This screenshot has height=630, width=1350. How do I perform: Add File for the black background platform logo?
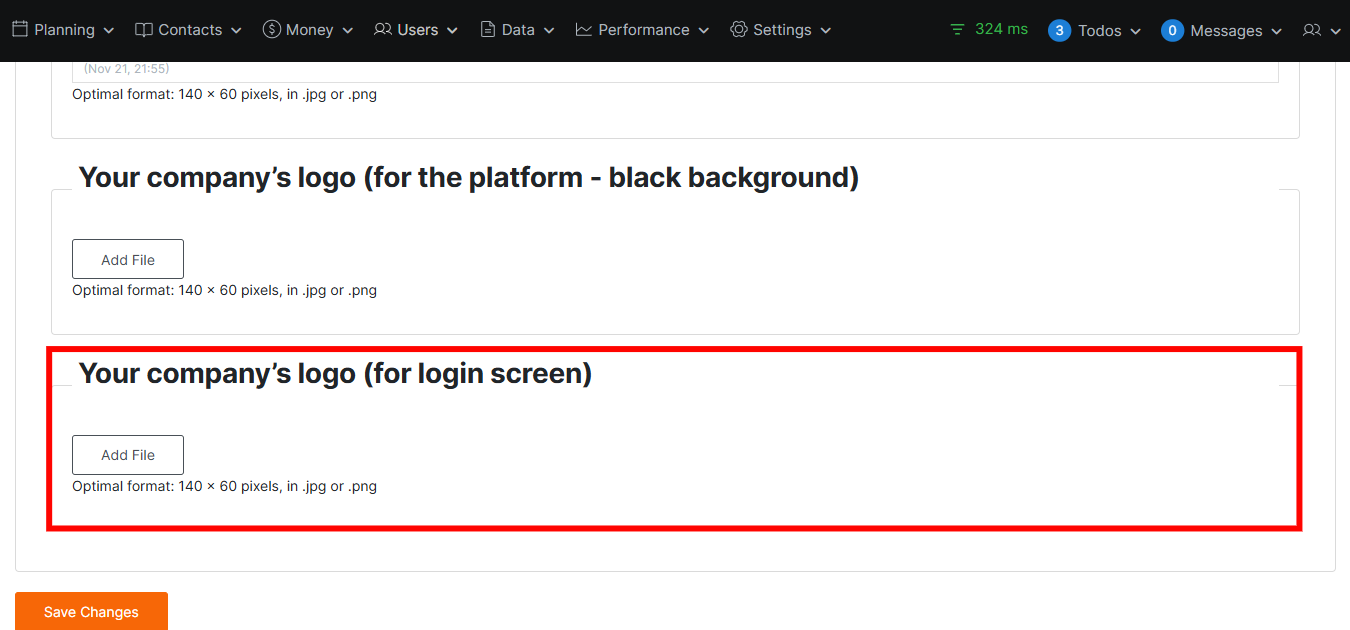(128, 259)
